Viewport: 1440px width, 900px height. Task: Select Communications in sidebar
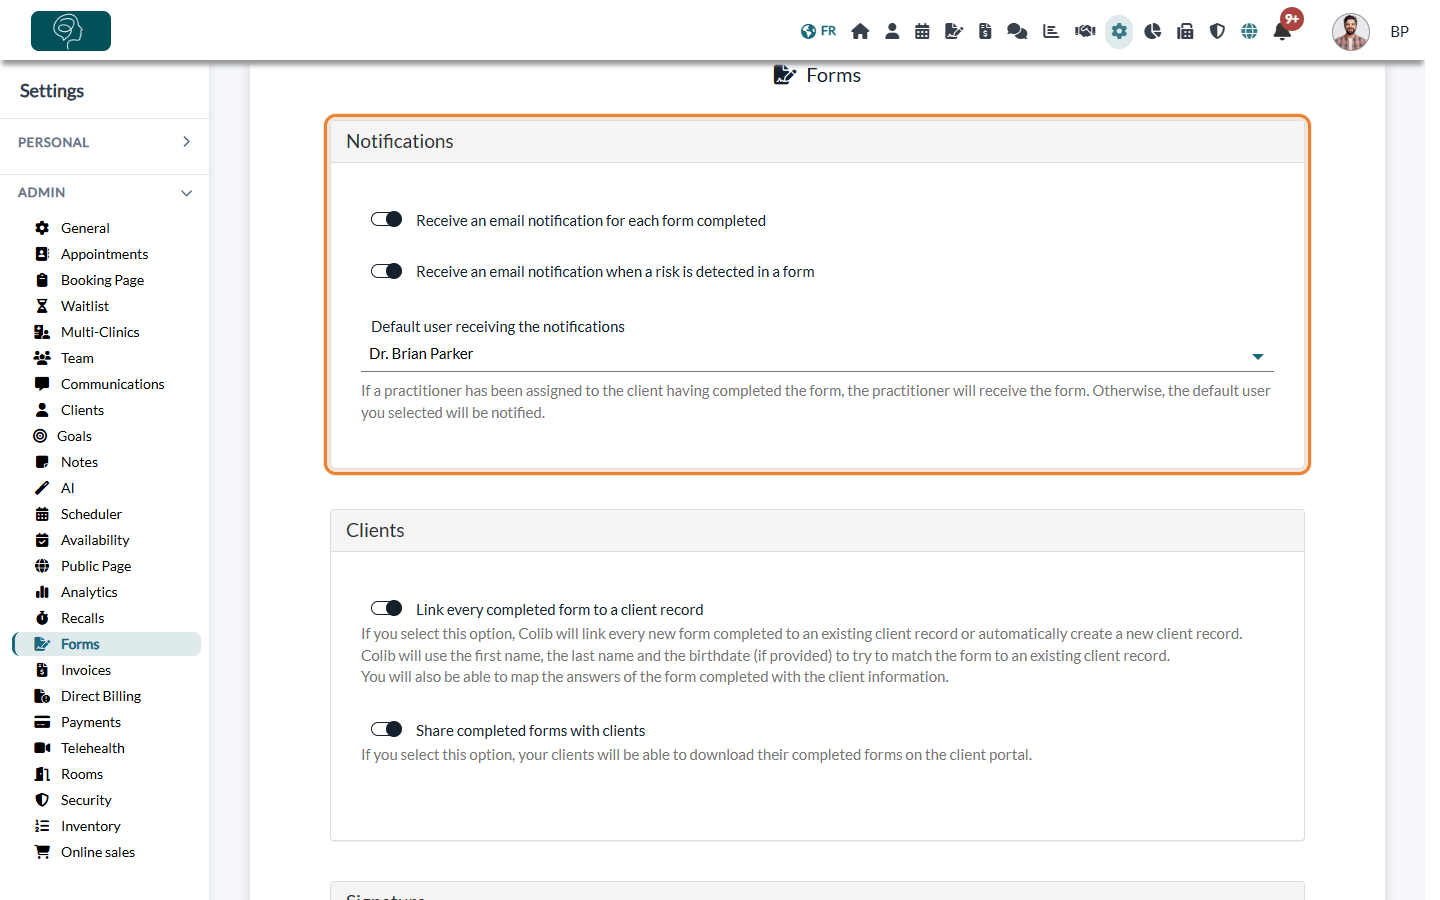(112, 384)
